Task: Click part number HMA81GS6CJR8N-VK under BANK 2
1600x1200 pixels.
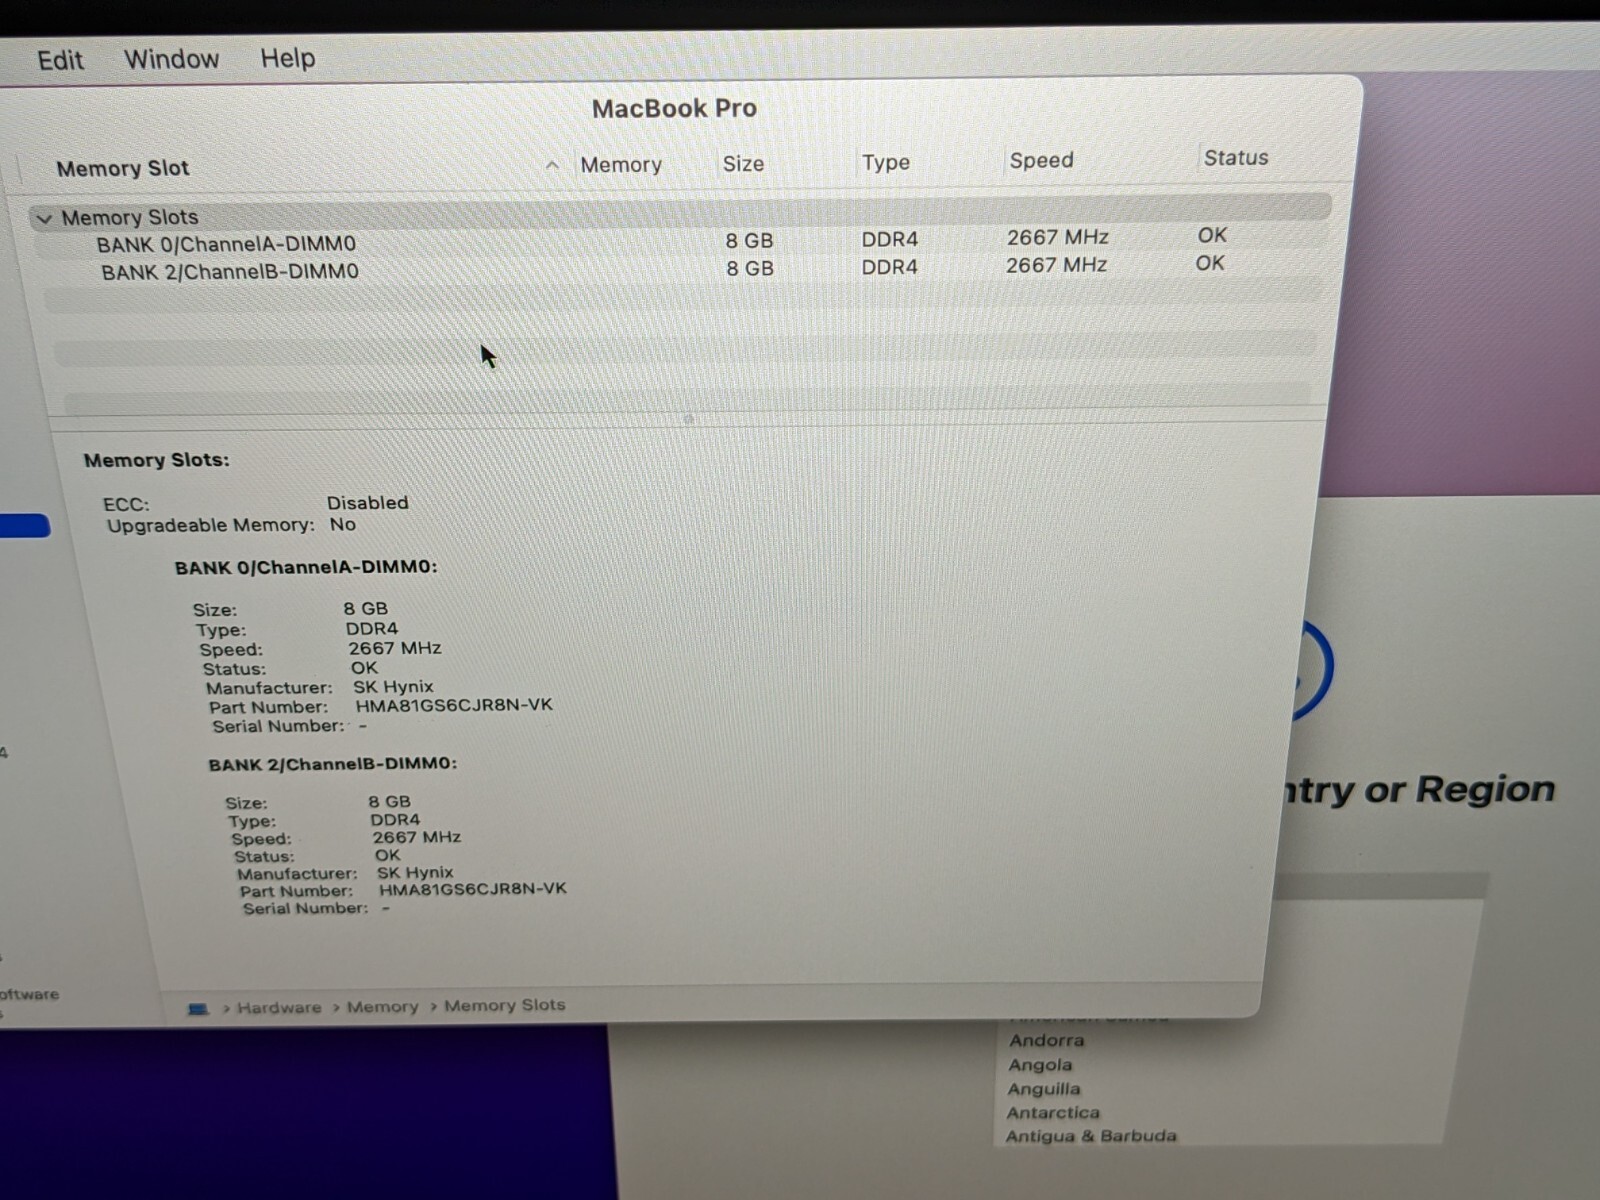Action: (x=473, y=889)
